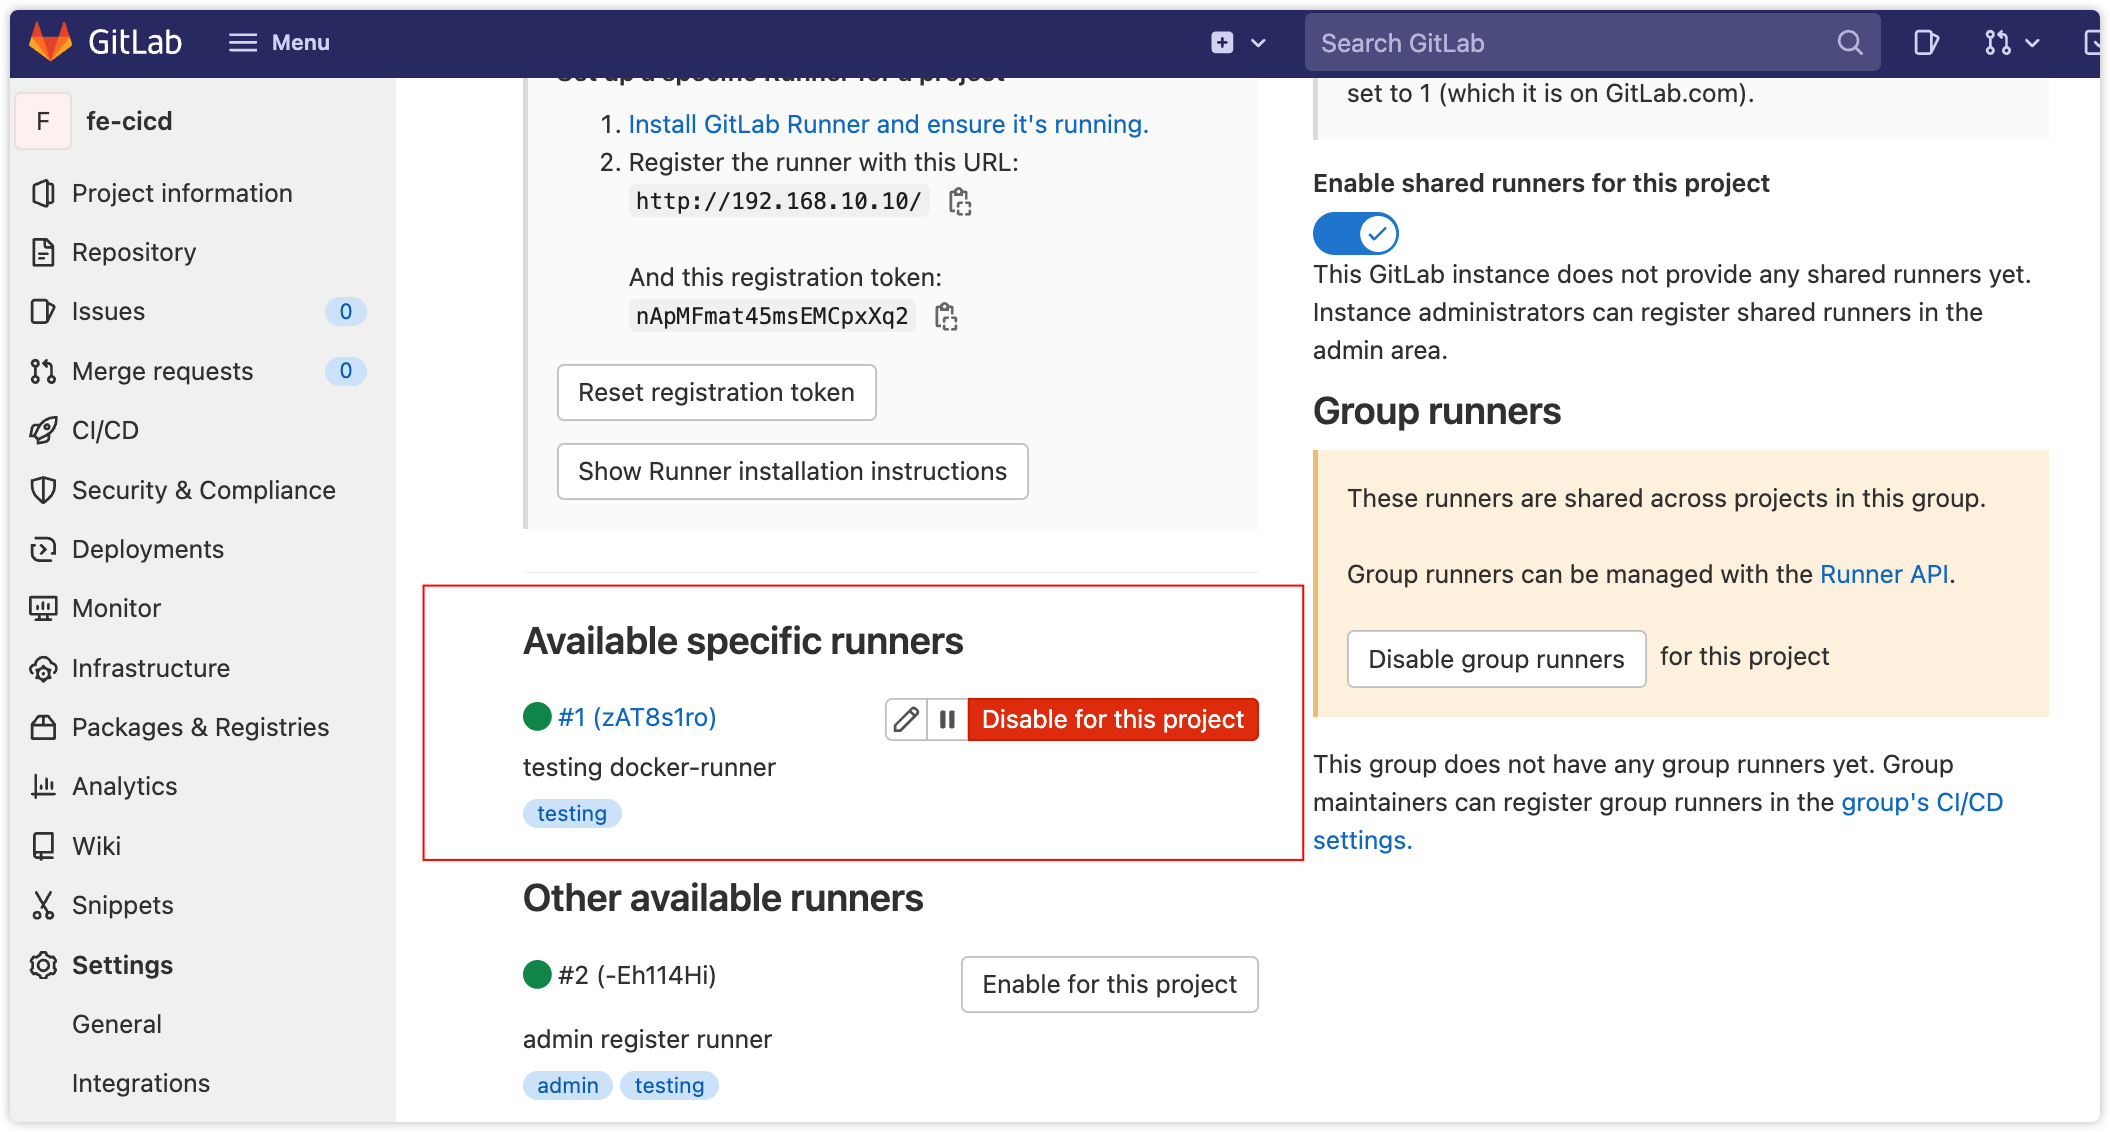The image size is (2110, 1132).
Task: Open group's CI/CD settings link
Action: coord(1922,802)
